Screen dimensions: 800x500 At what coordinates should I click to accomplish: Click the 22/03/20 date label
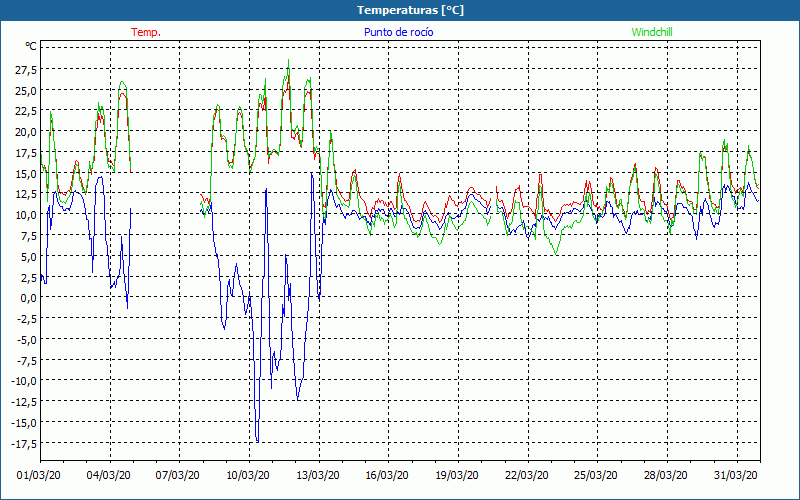tap(527, 476)
